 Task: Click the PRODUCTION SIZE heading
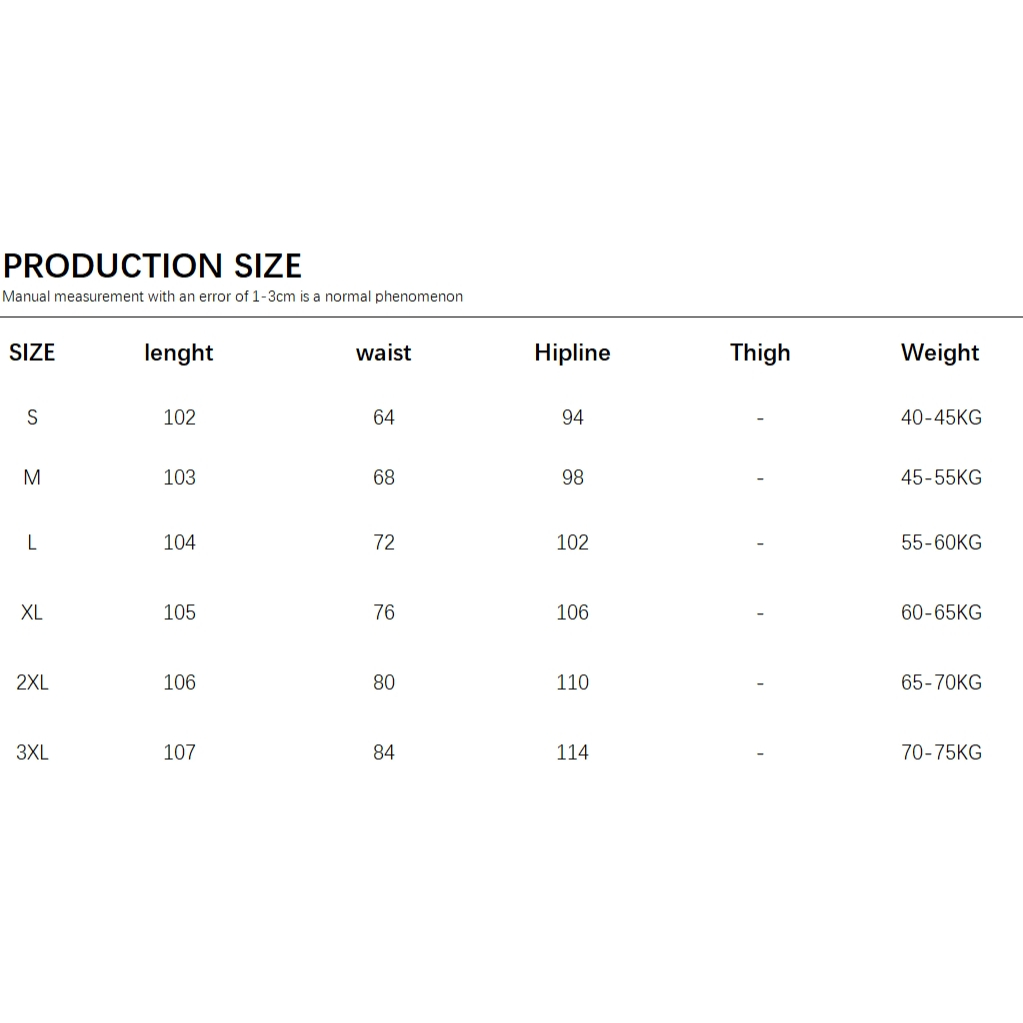[152, 266]
